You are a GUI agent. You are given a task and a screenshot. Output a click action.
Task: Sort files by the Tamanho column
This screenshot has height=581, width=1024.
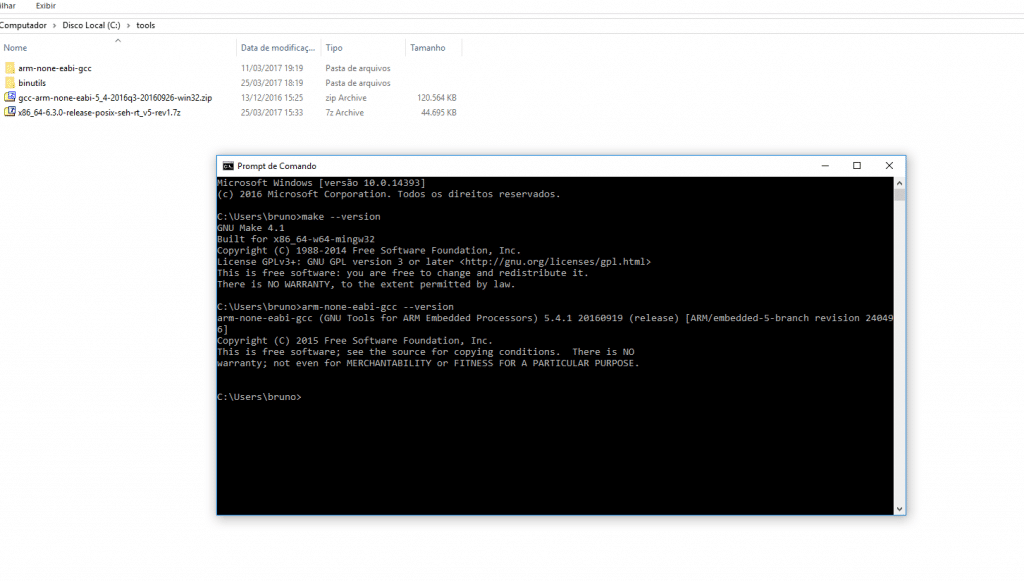[x=427, y=48]
